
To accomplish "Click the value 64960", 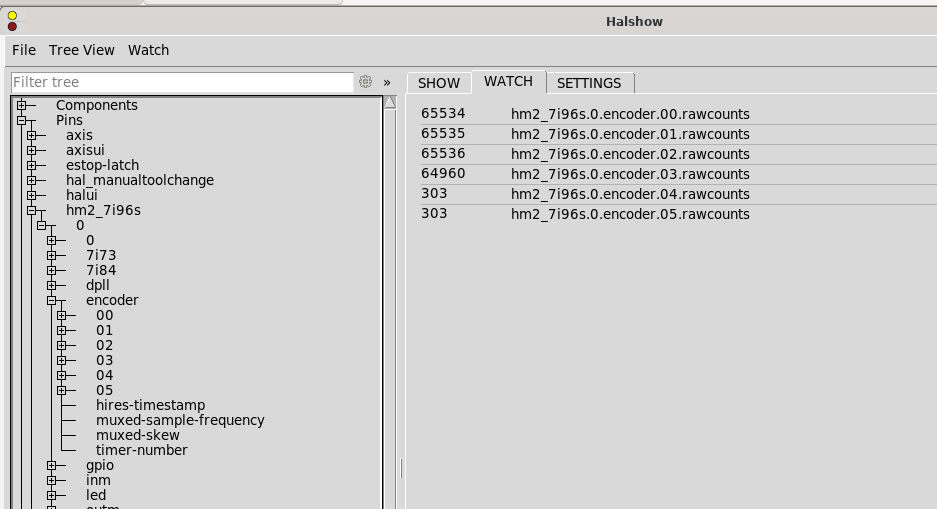I will click(x=443, y=173).
